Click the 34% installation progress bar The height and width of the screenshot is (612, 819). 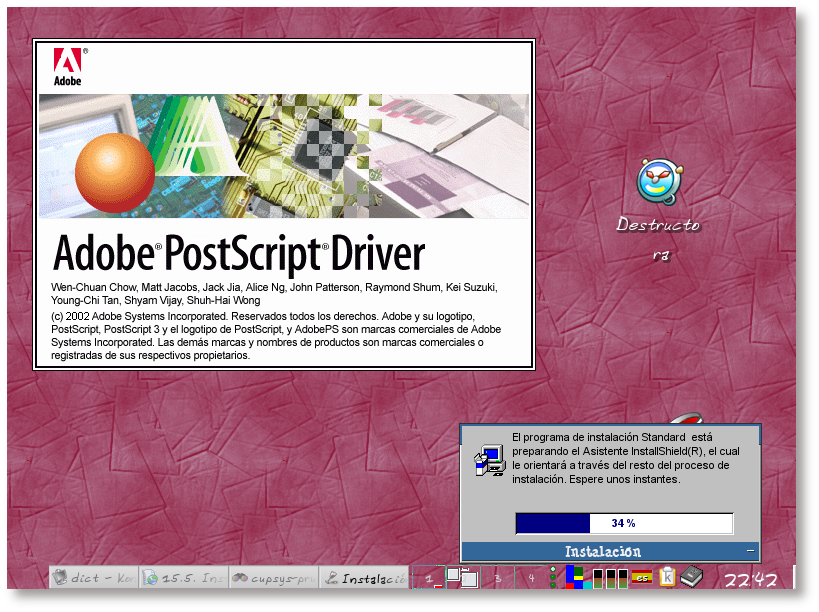coord(623,523)
